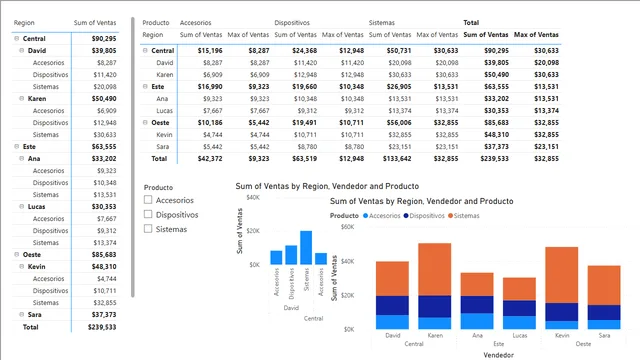Image resolution: width=640 pixels, height=360 pixels.
Task: Collapse Lucas in left matrix
Action: tap(22, 207)
